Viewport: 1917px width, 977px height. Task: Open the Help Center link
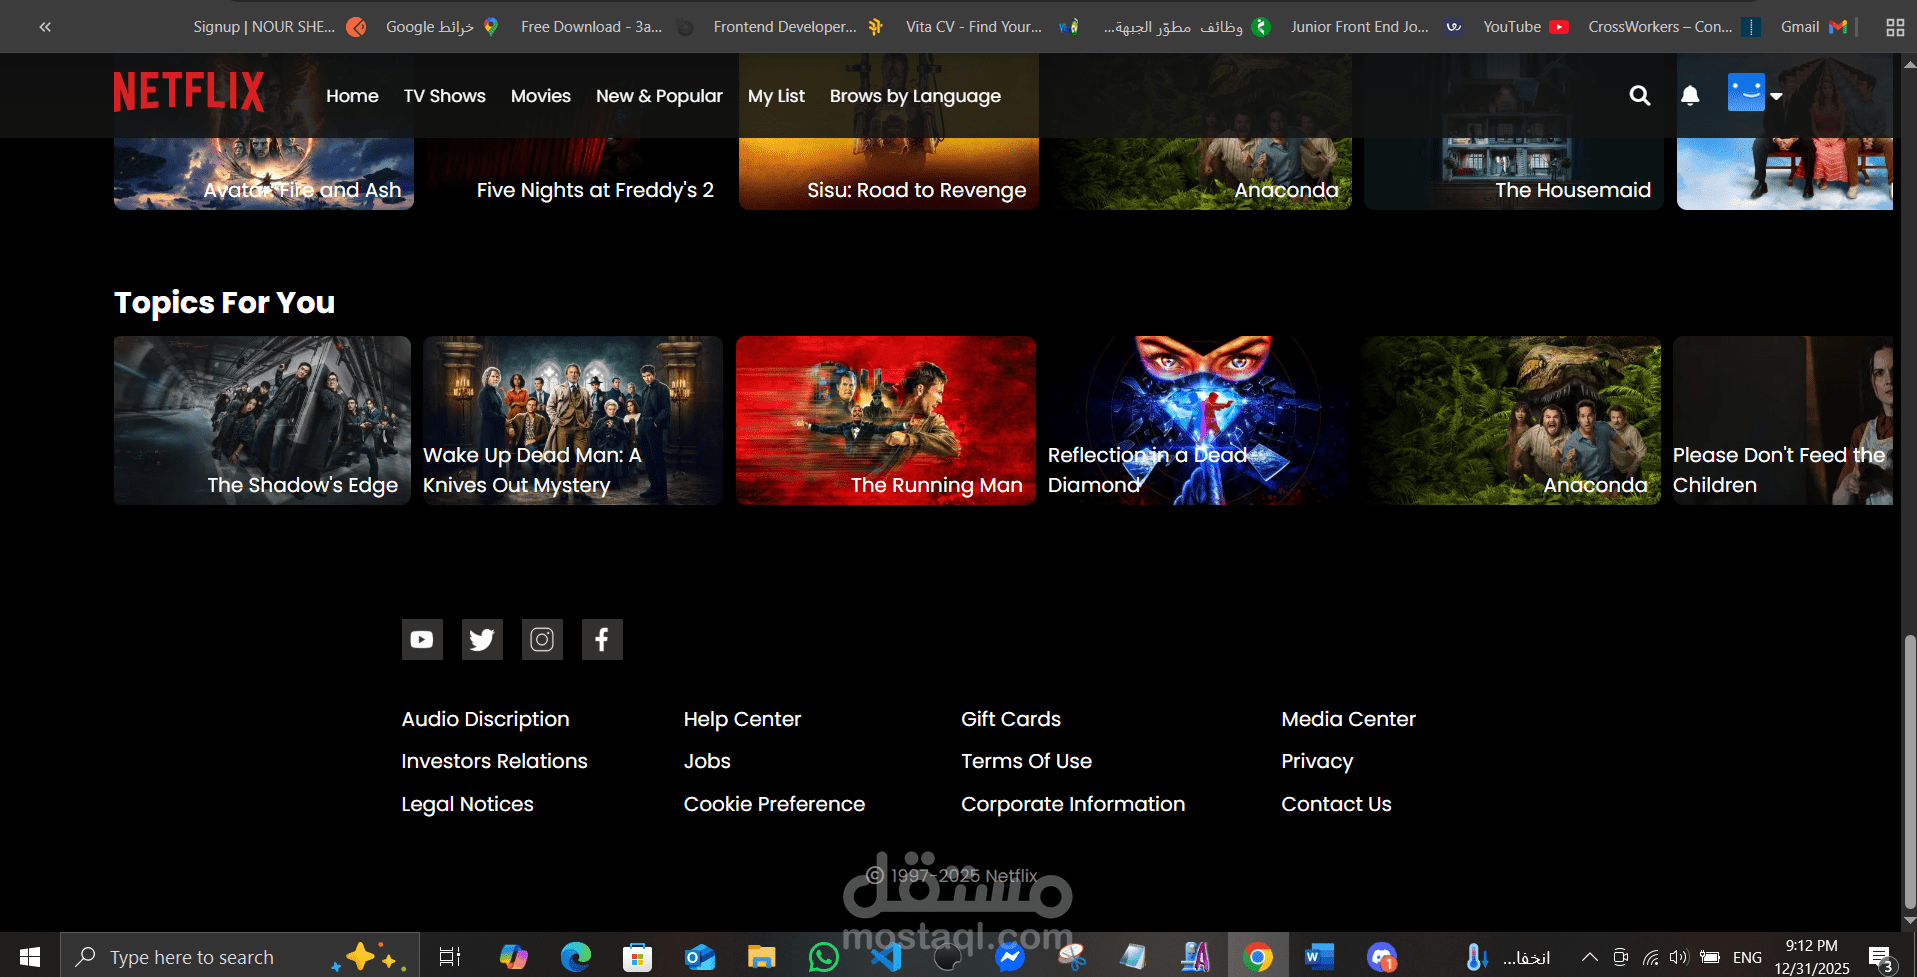pos(742,719)
